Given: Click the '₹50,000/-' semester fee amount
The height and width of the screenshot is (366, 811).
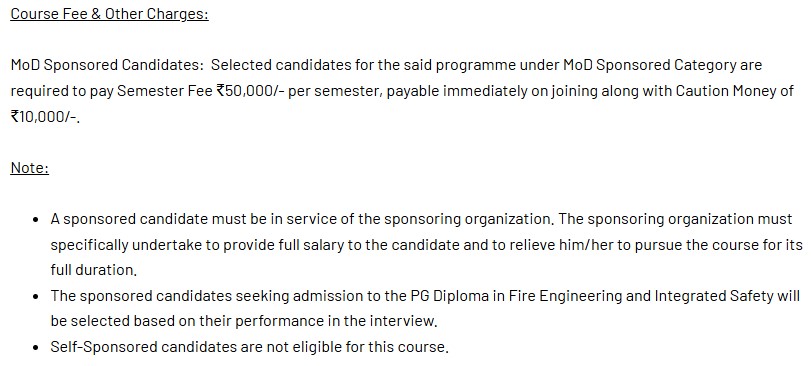Looking at the screenshot, I should (250, 91).
